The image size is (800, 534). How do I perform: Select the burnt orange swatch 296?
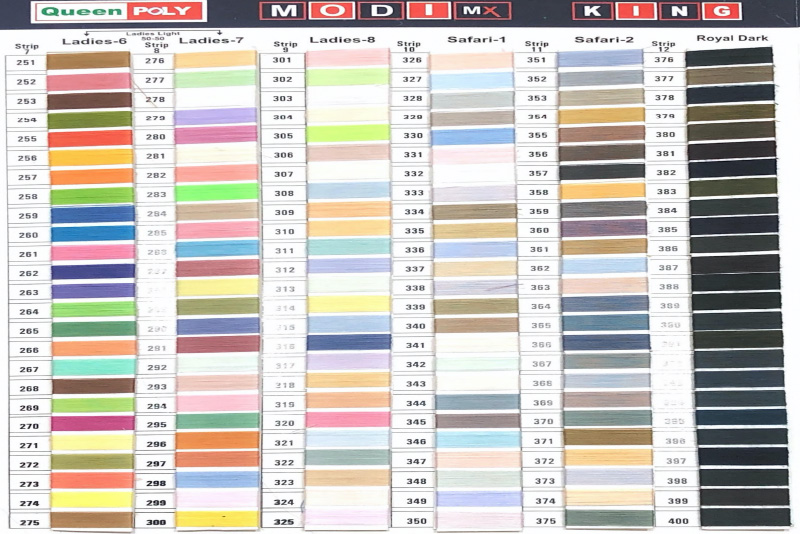click(218, 441)
